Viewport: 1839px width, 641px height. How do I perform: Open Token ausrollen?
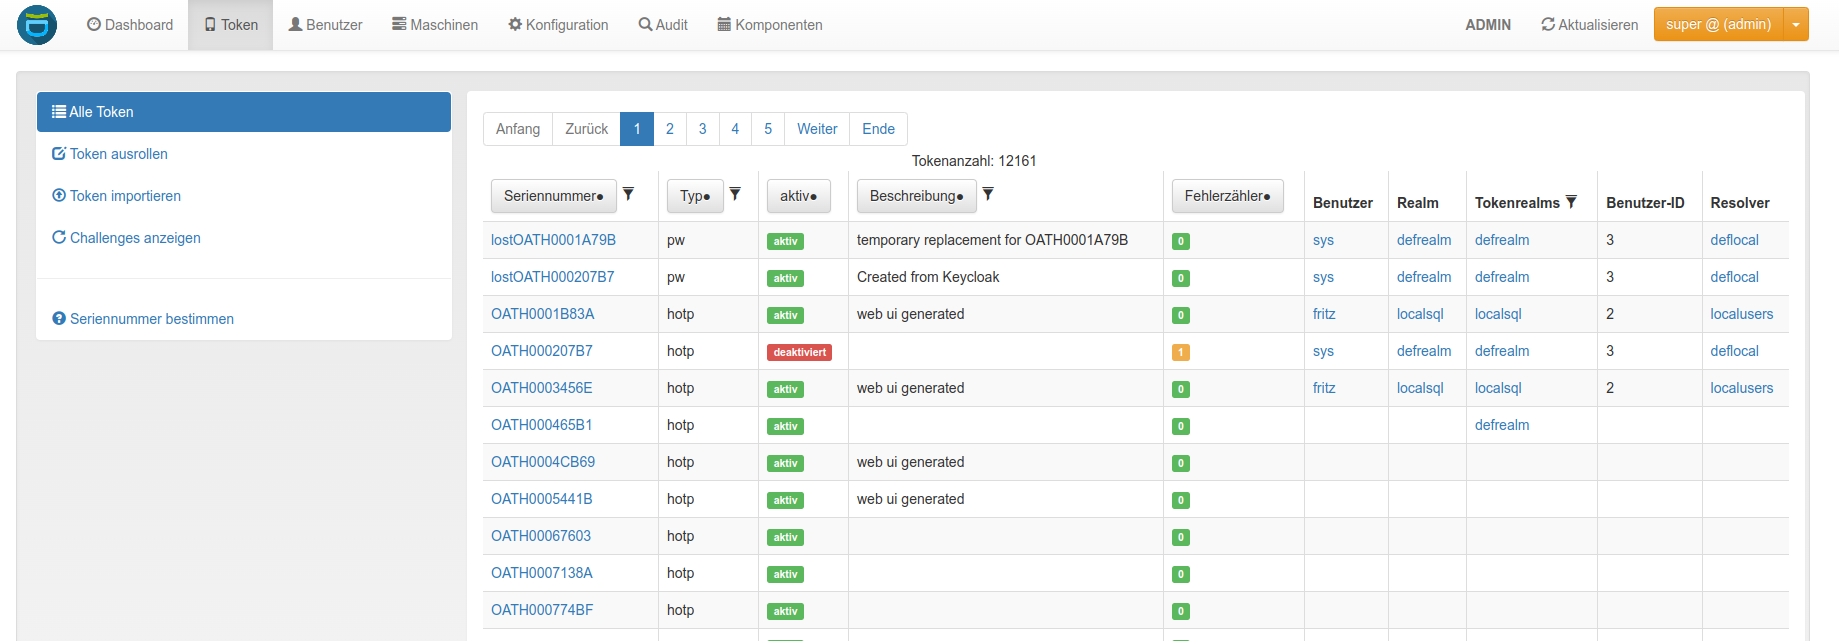pos(110,154)
